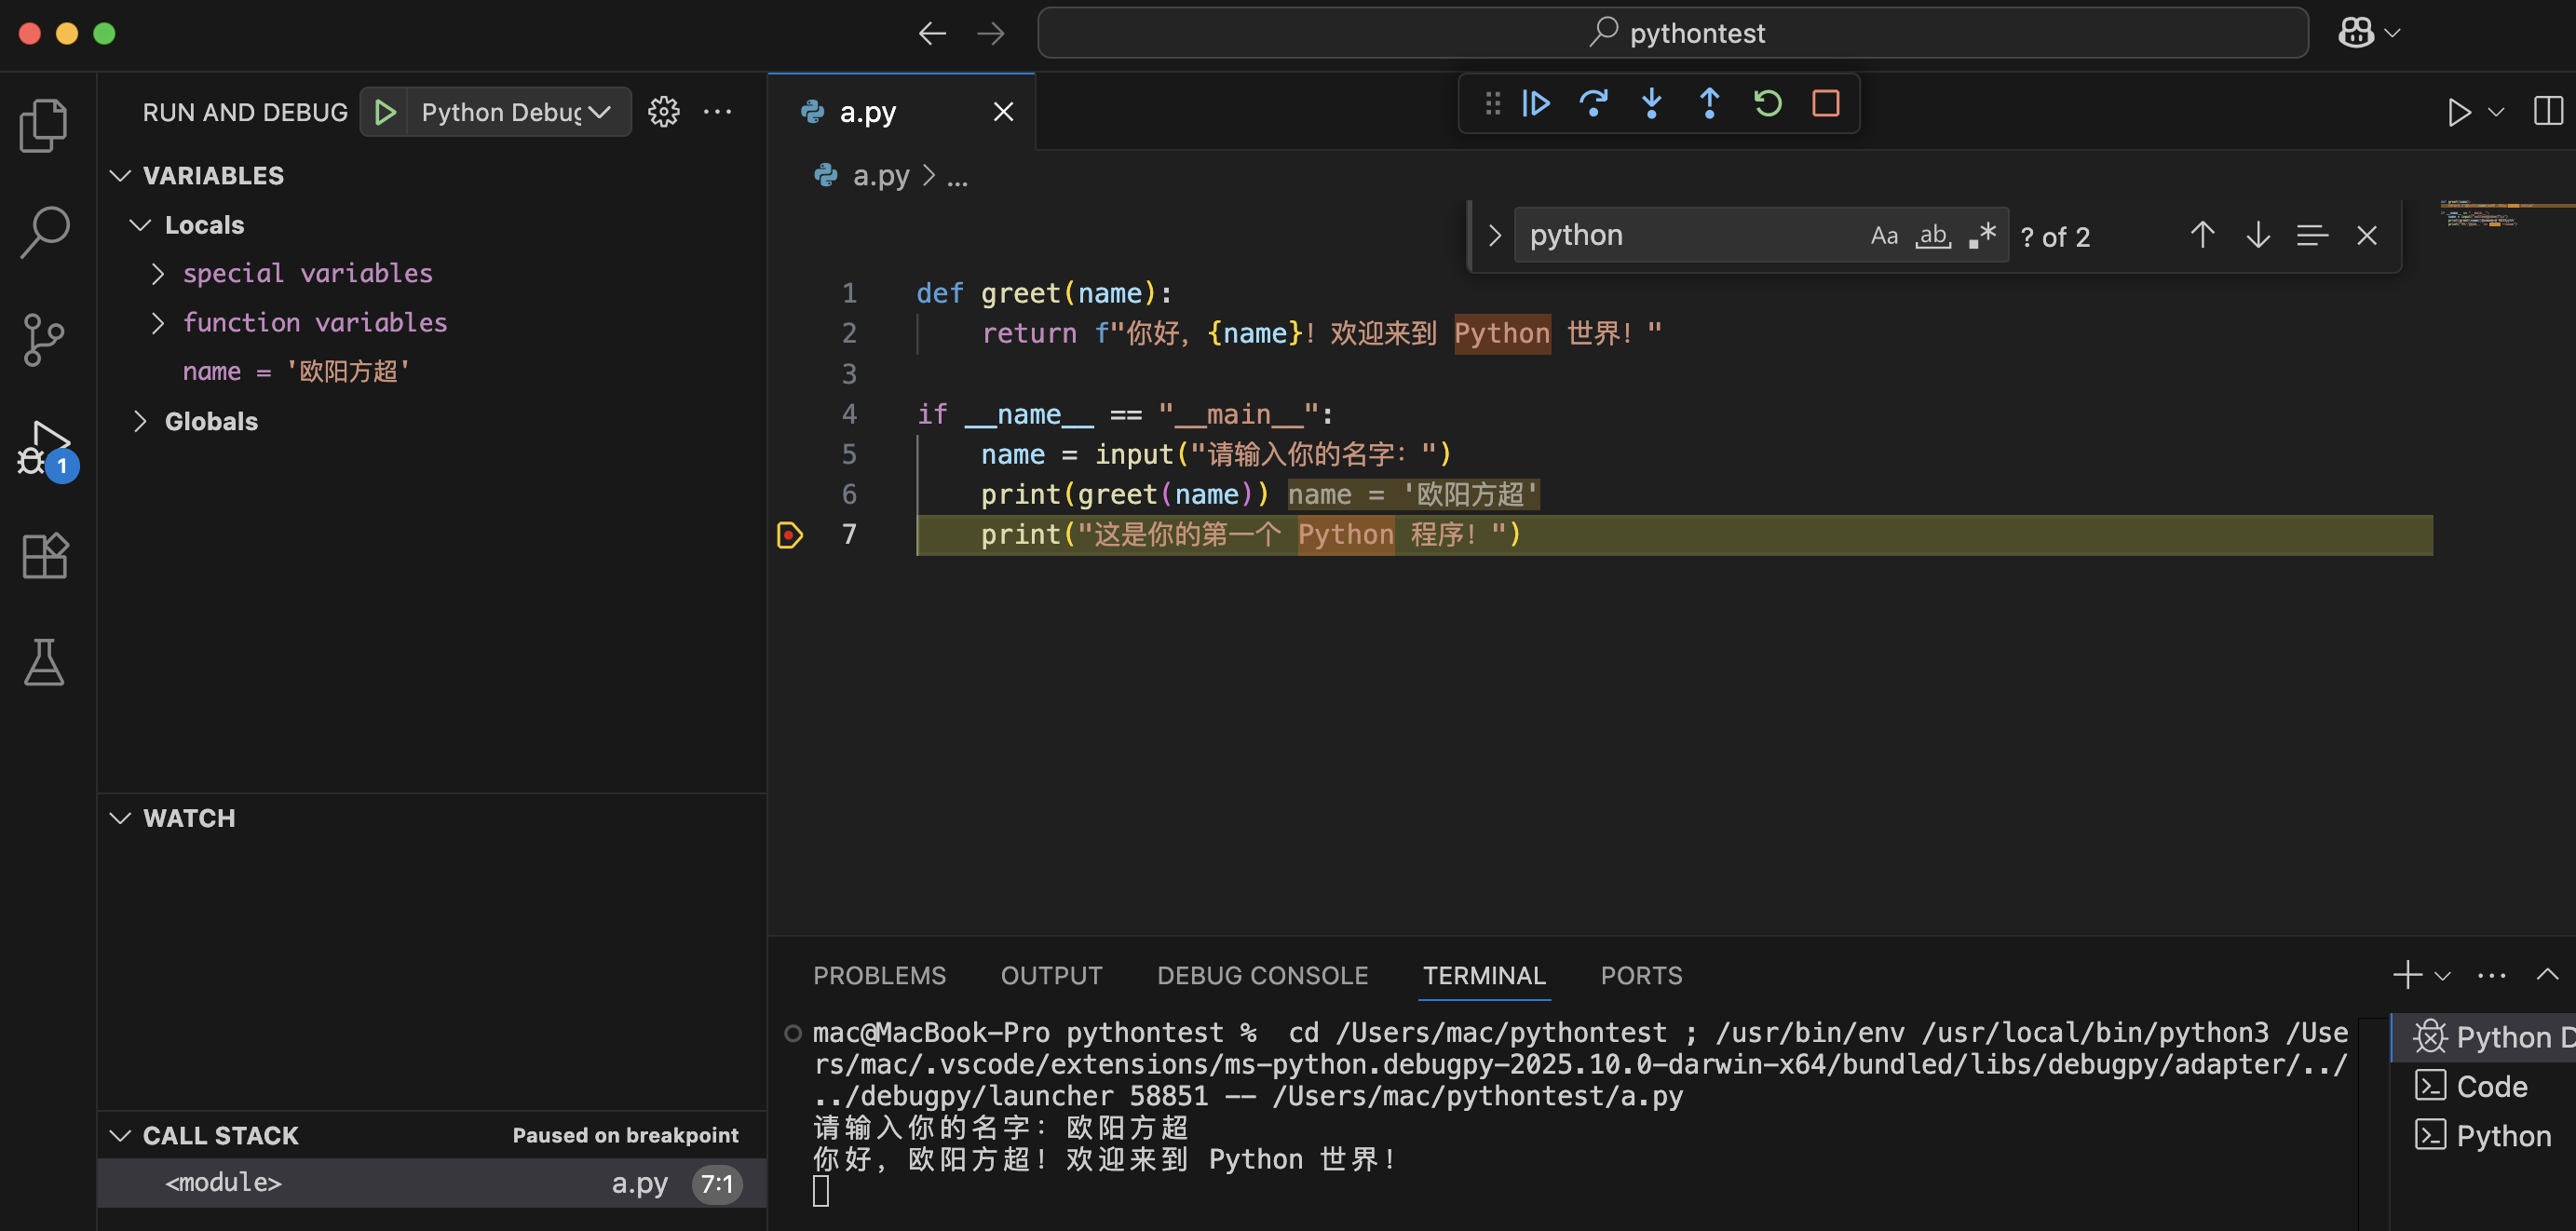Open new terminal profile dropdown
The width and height of the screenshot is (2576, 1231).
tap(2443, 975)
